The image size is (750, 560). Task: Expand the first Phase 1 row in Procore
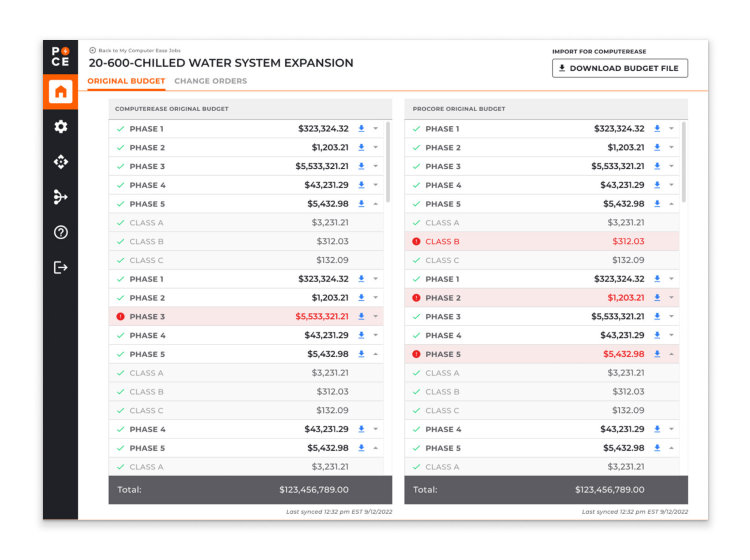click(x=671, y=129)
